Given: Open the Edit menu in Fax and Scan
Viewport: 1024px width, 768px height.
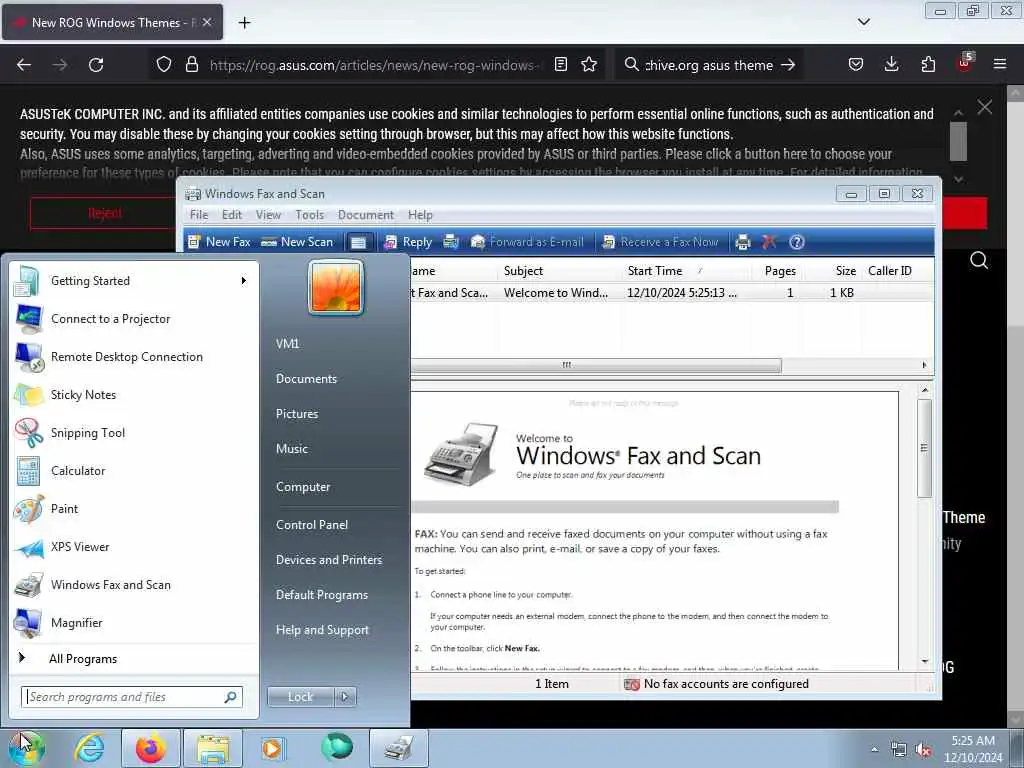Looking at the screenshot, I should pos(232,215).
